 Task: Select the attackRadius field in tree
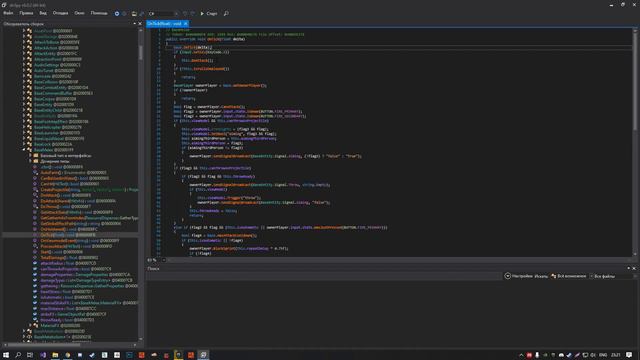pos(68,263)
